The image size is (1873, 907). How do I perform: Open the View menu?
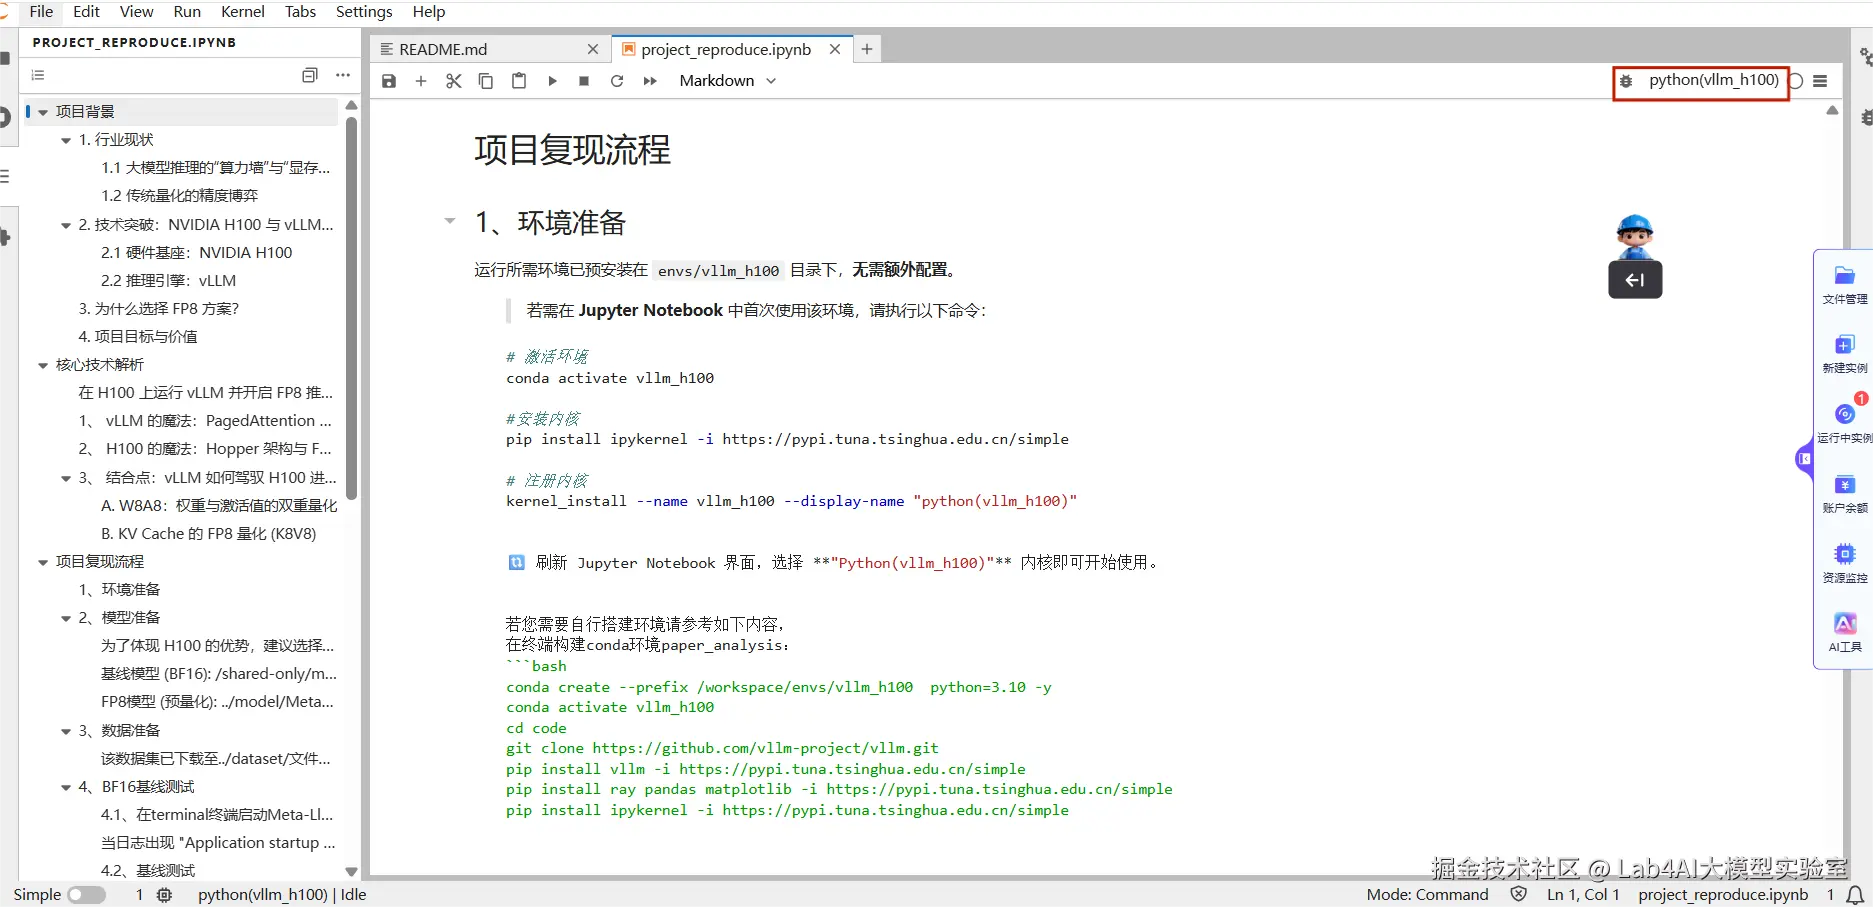(x=137, y=12)
